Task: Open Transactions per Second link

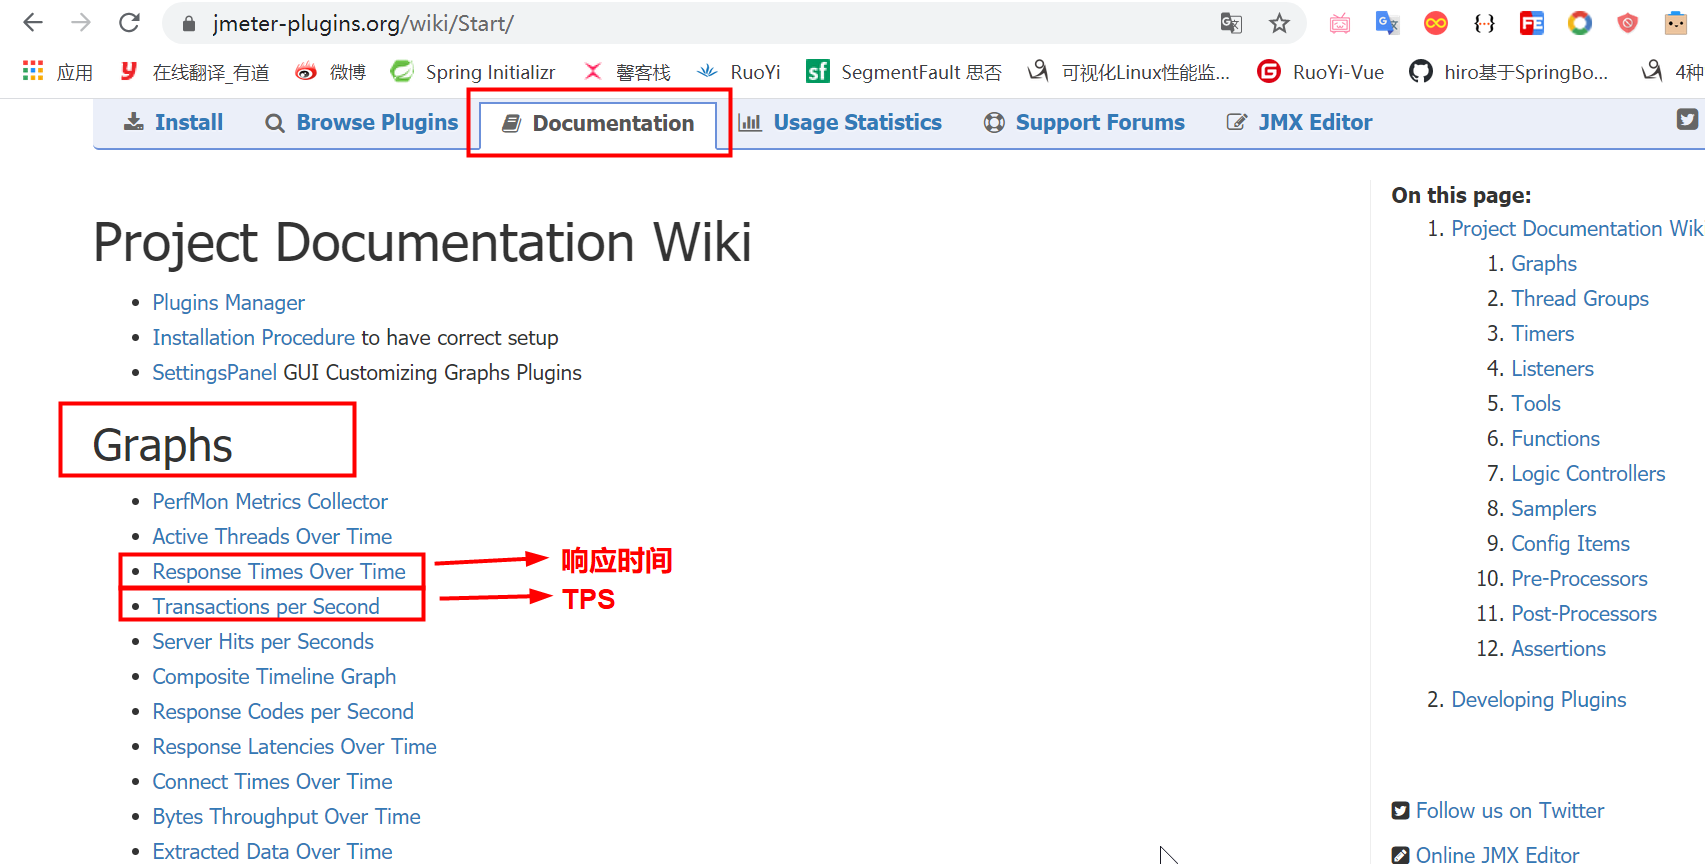Action: tap(266, 606)
